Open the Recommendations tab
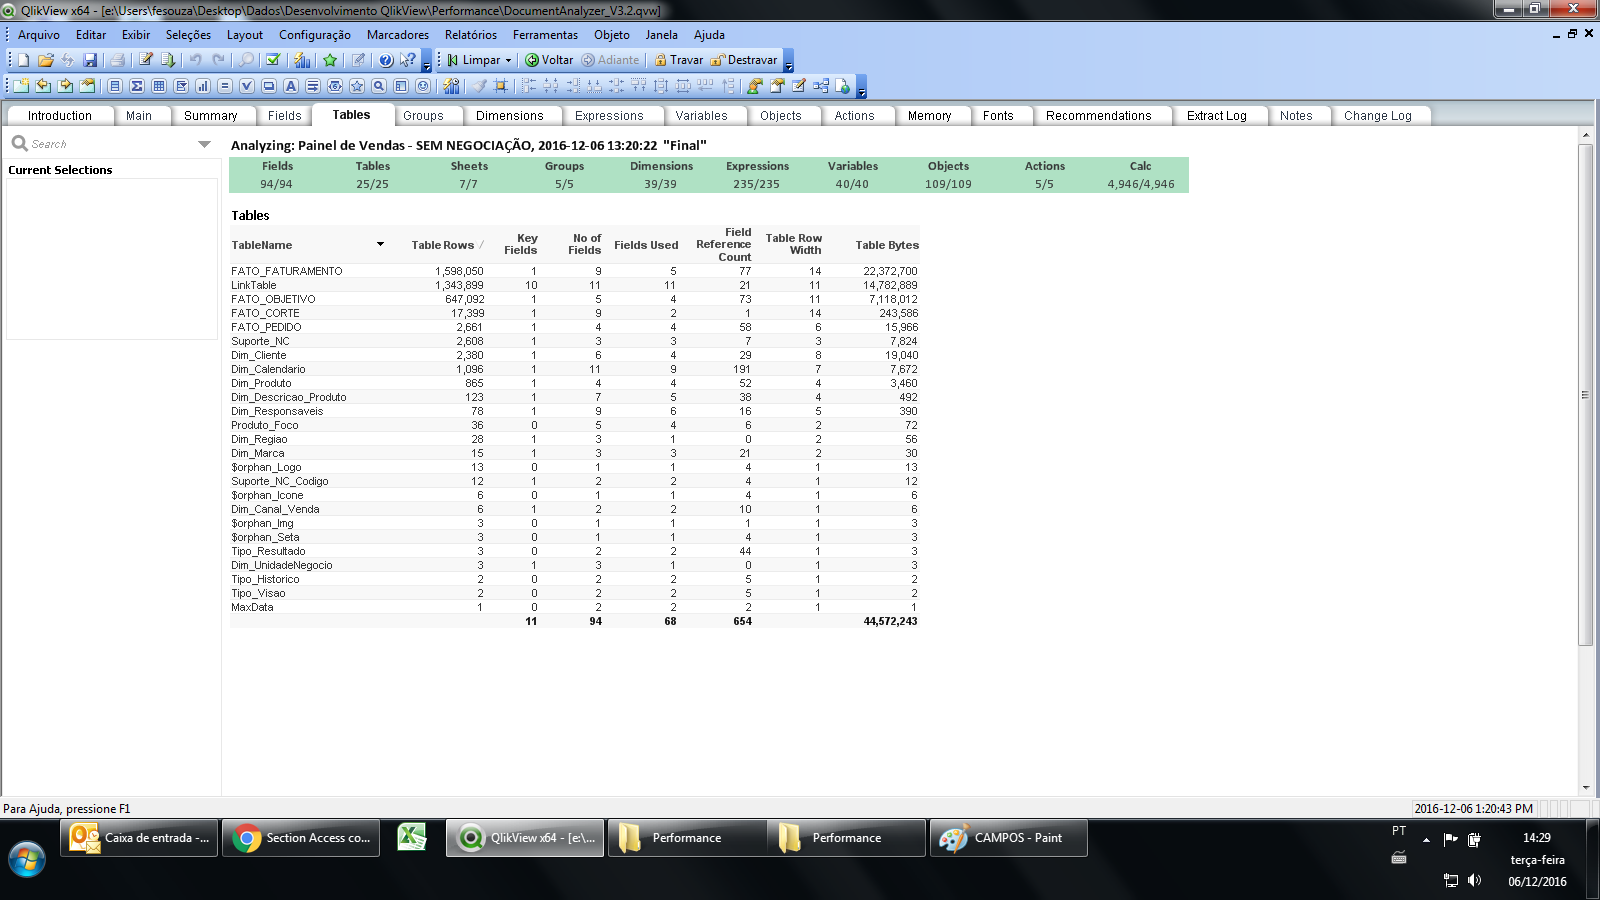The image size is (1600, 900). [1099, 116]
